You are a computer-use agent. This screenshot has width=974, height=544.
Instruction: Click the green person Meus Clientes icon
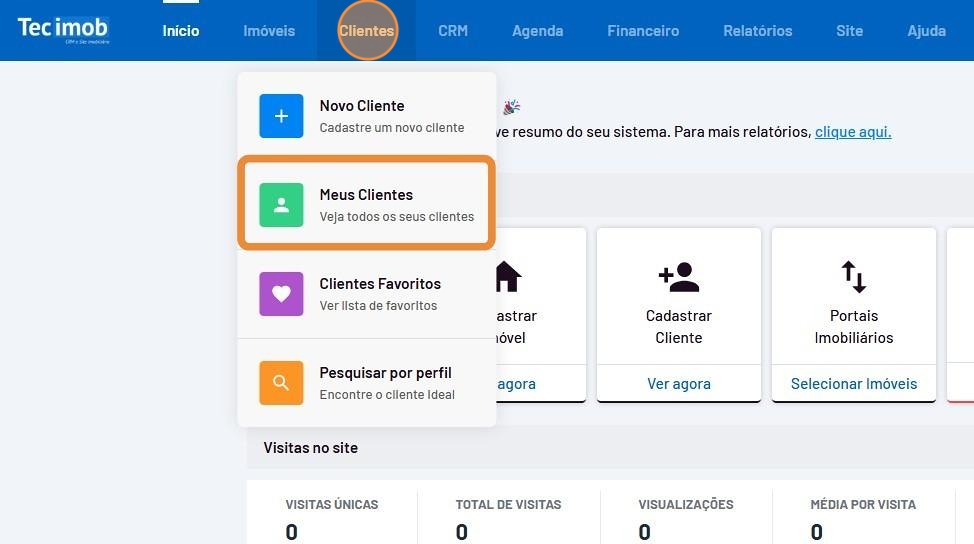coord(281,205)
